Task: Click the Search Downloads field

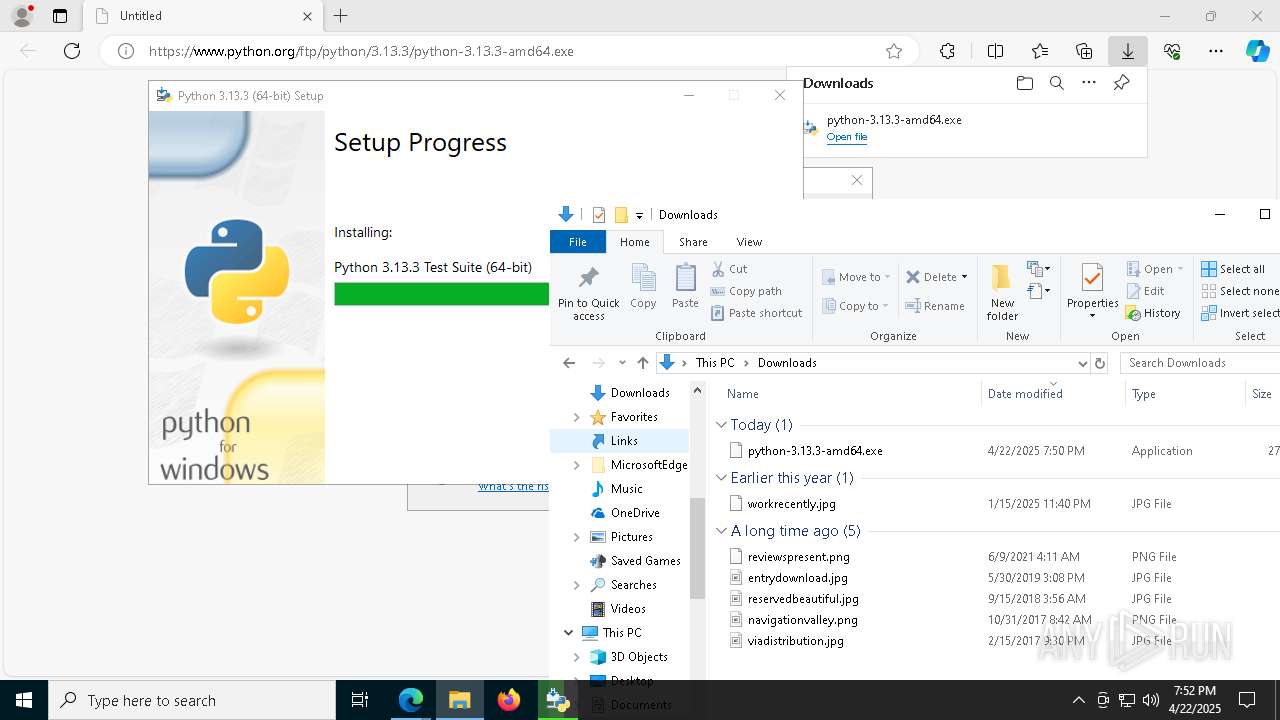Action: pos(1199,363)
